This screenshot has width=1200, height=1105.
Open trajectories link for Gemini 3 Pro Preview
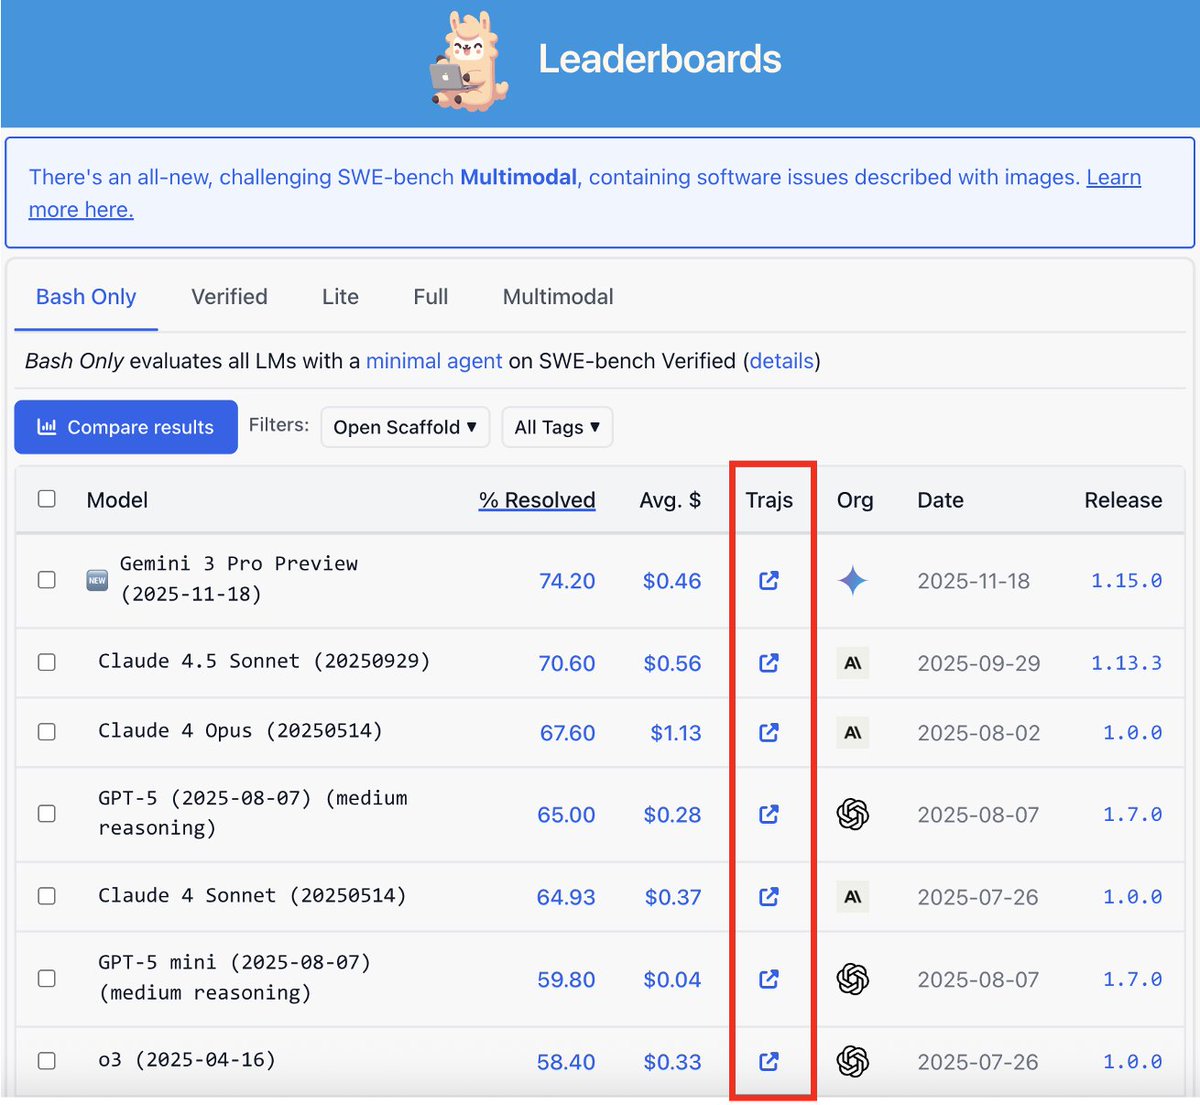point(768,580)
